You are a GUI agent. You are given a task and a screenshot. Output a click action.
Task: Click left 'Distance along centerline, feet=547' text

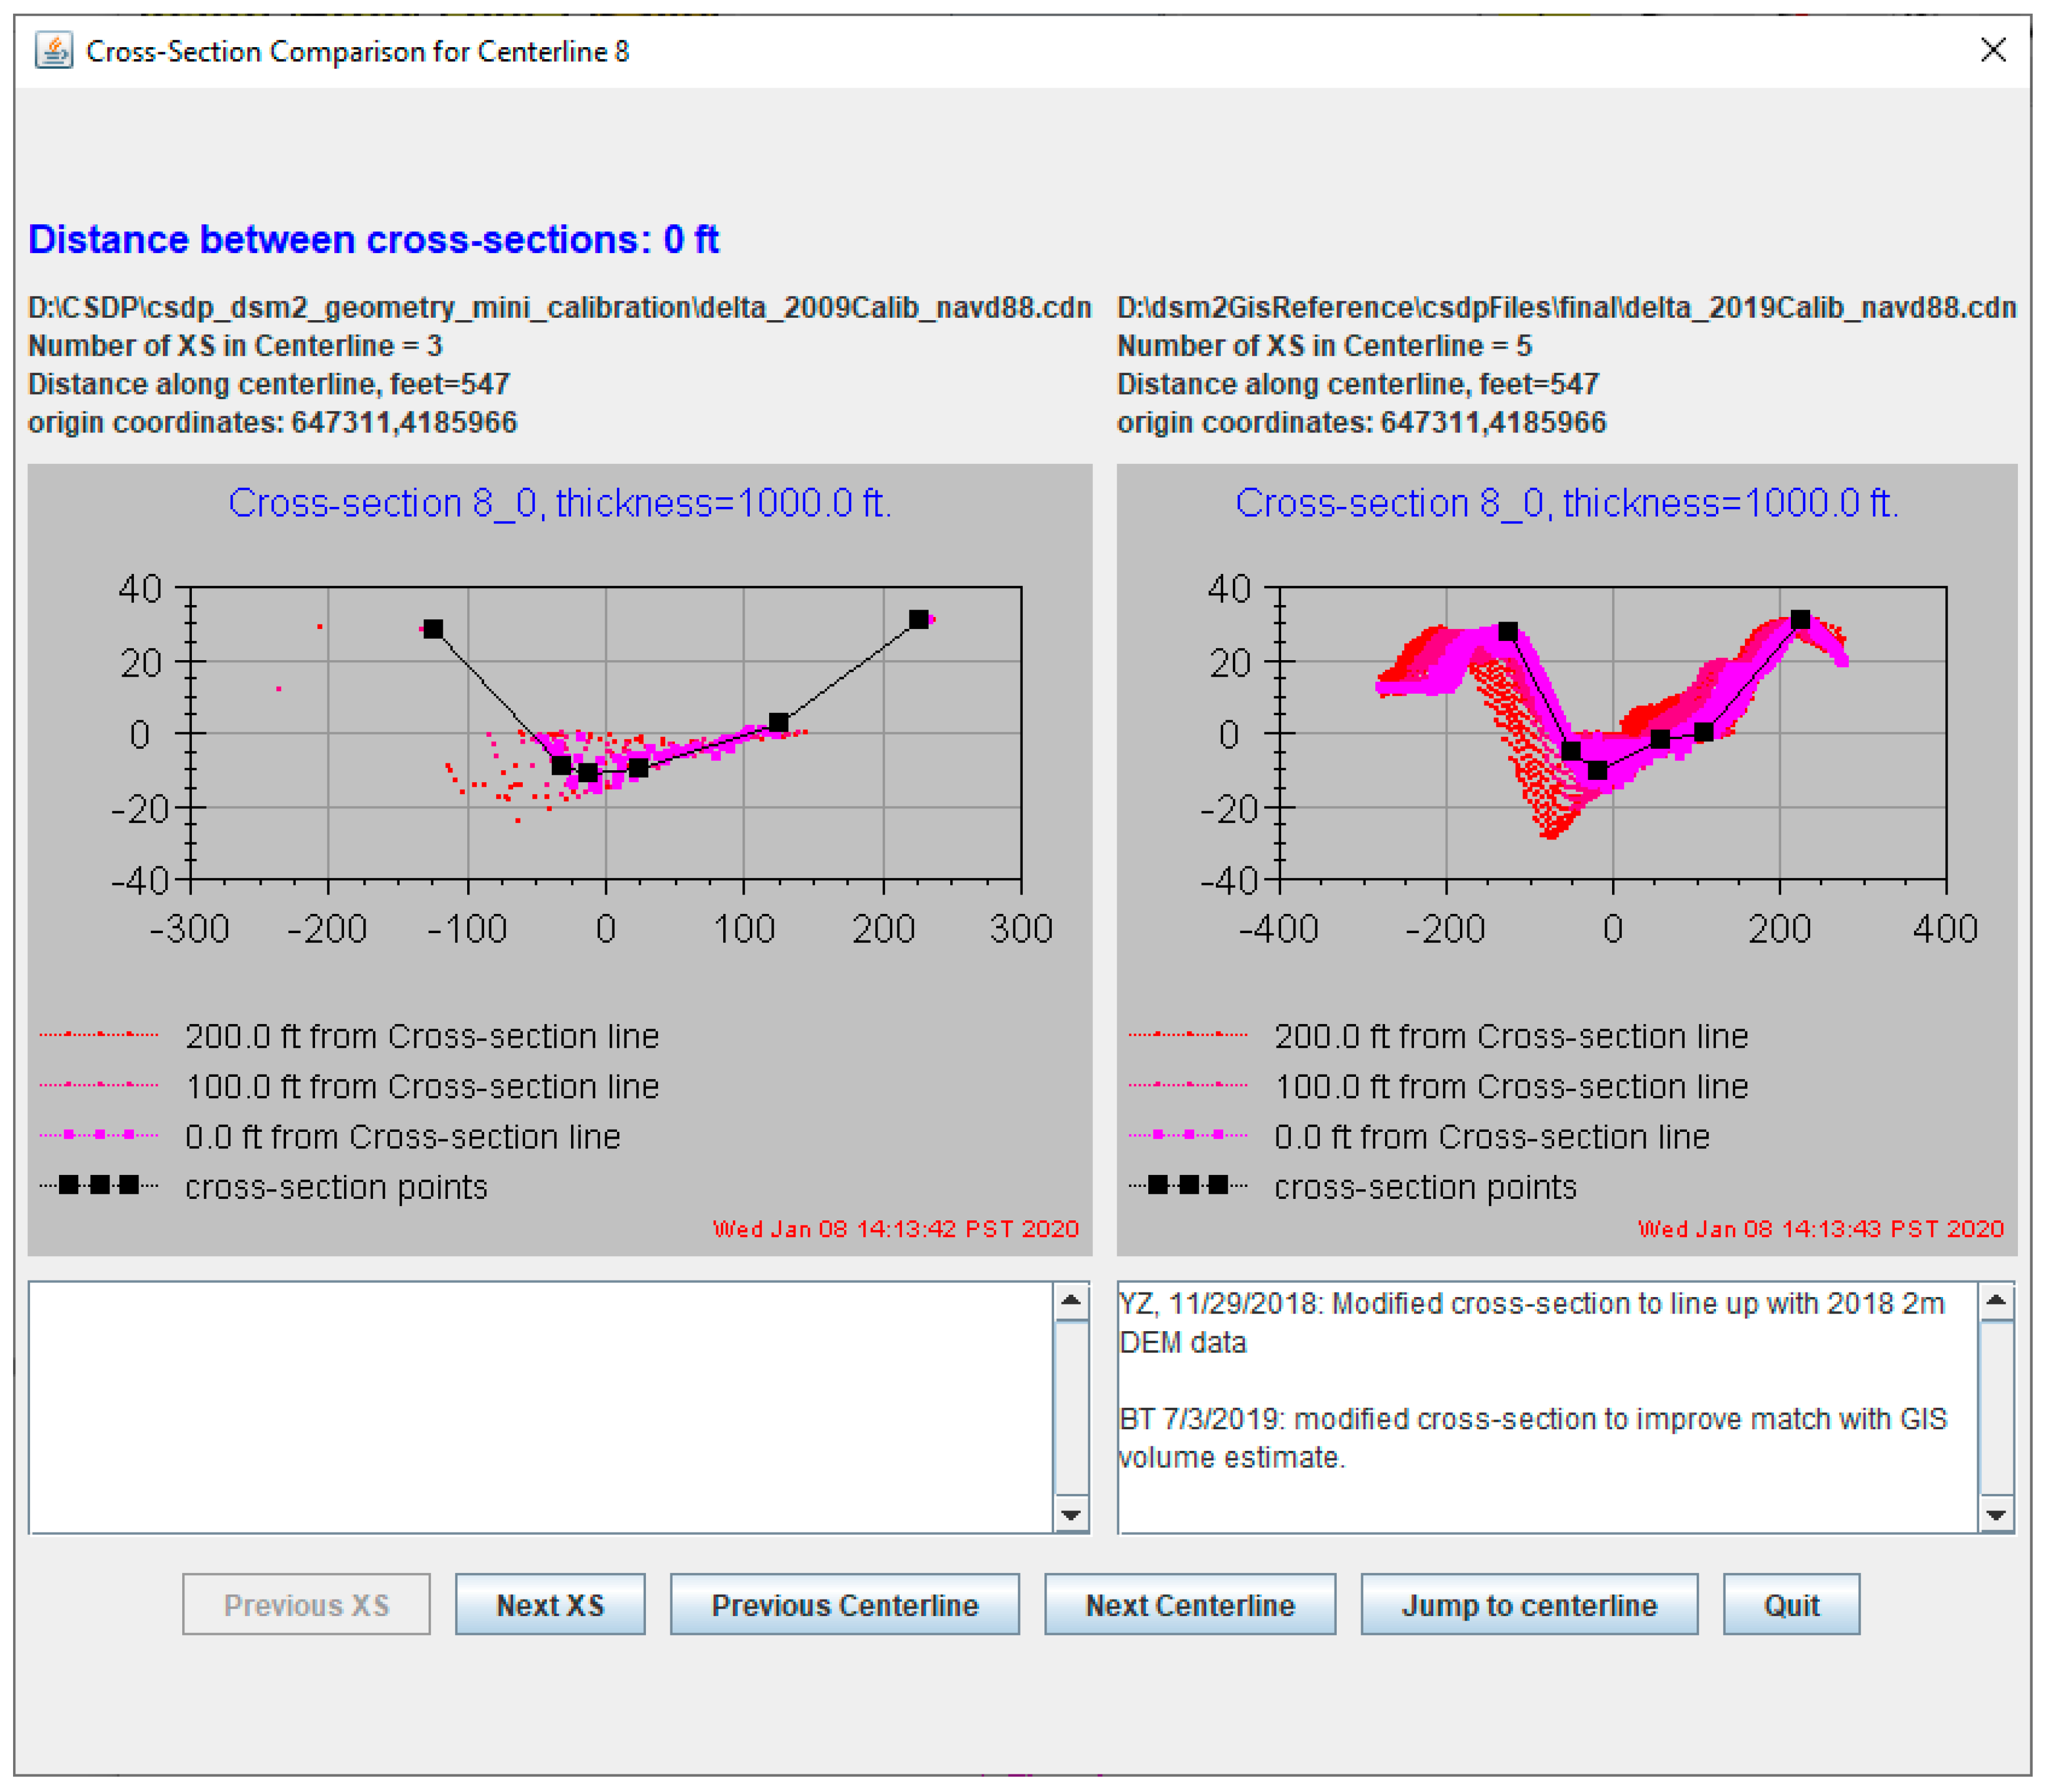pyautogui.click(x=269, y=384)
